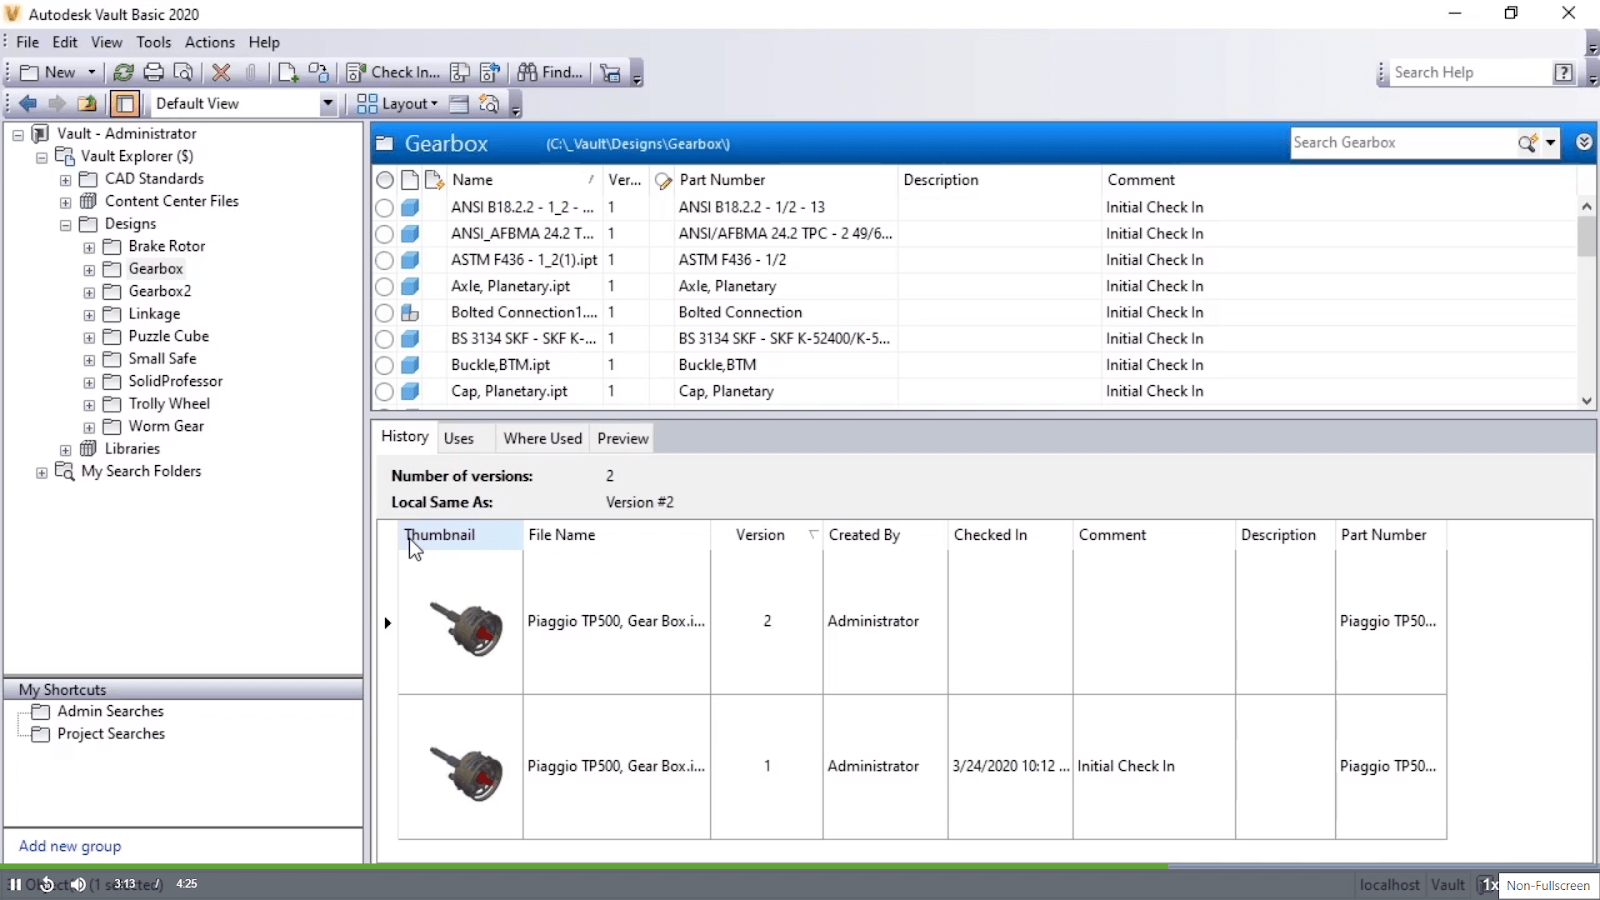This screenshot has width=1600, height=900.
Task: Switch to the Where Used tab
Action: 542,438
